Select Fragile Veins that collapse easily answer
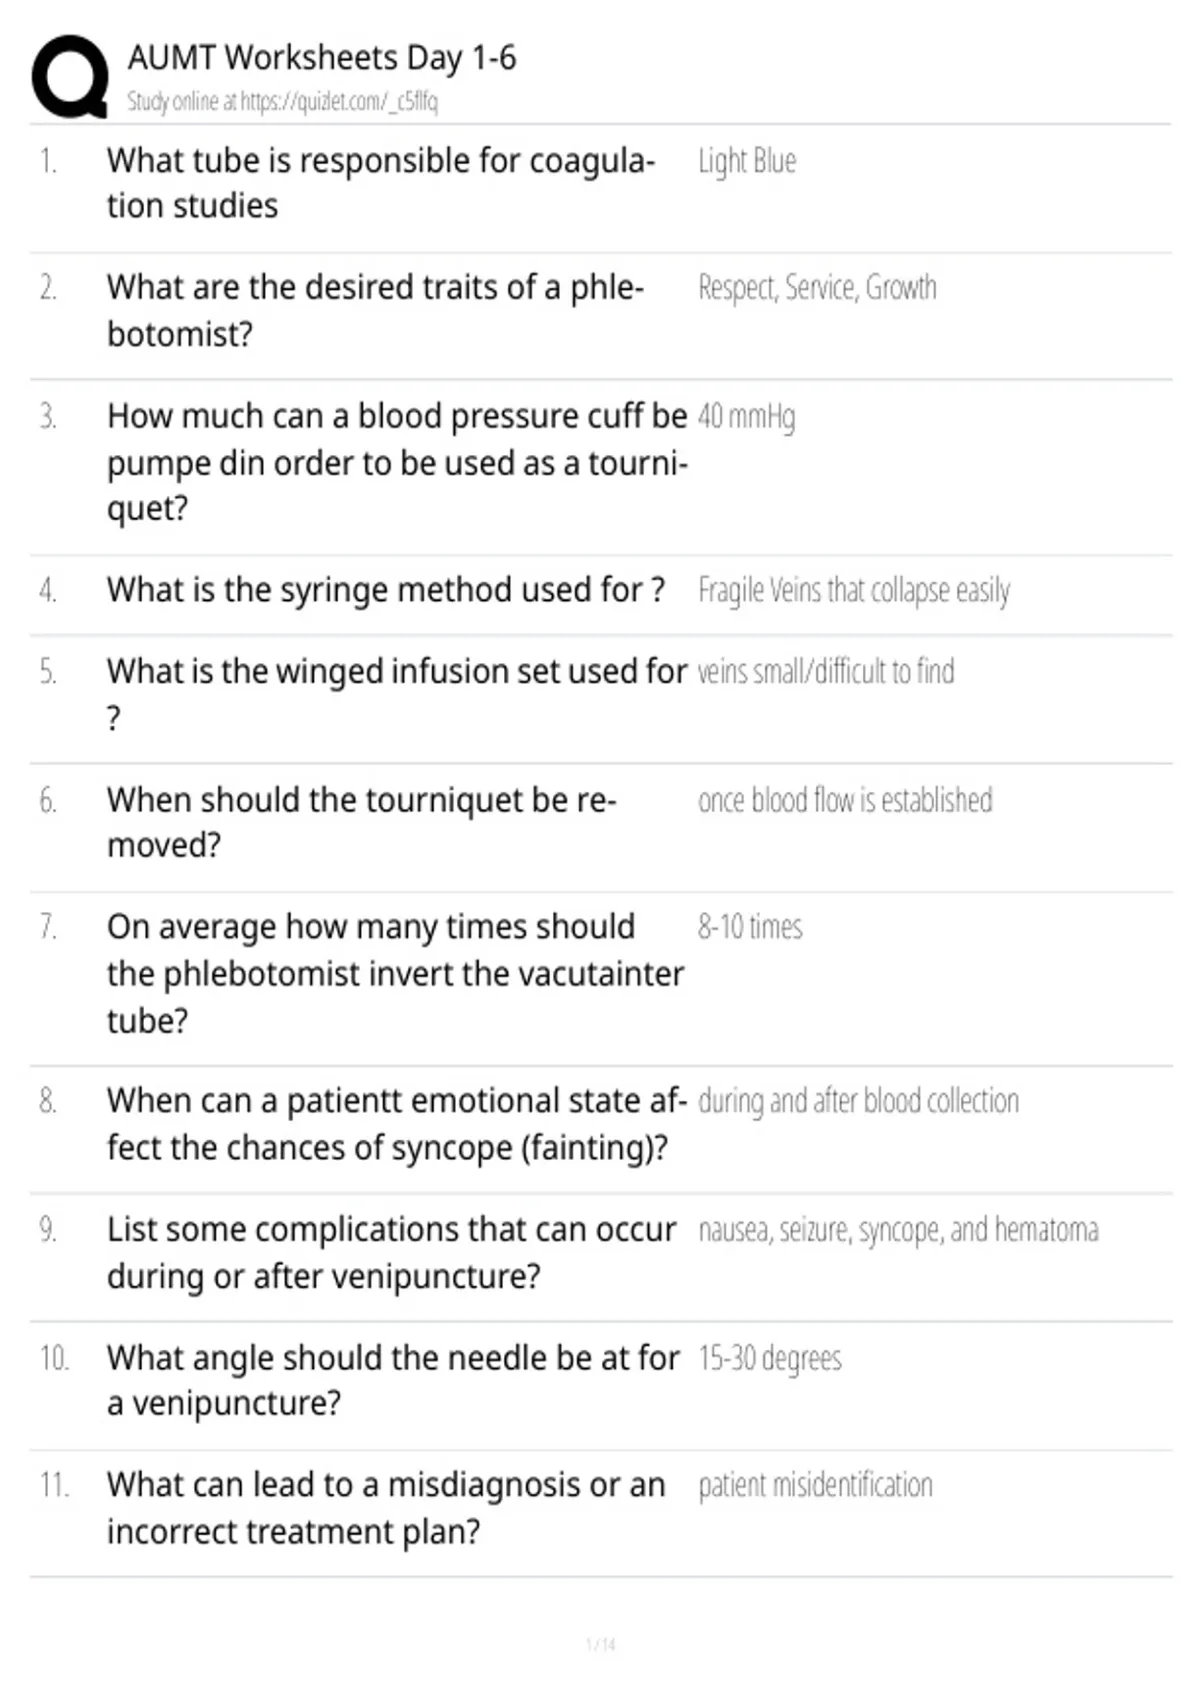1200x1700 pixels. [854, 590]
